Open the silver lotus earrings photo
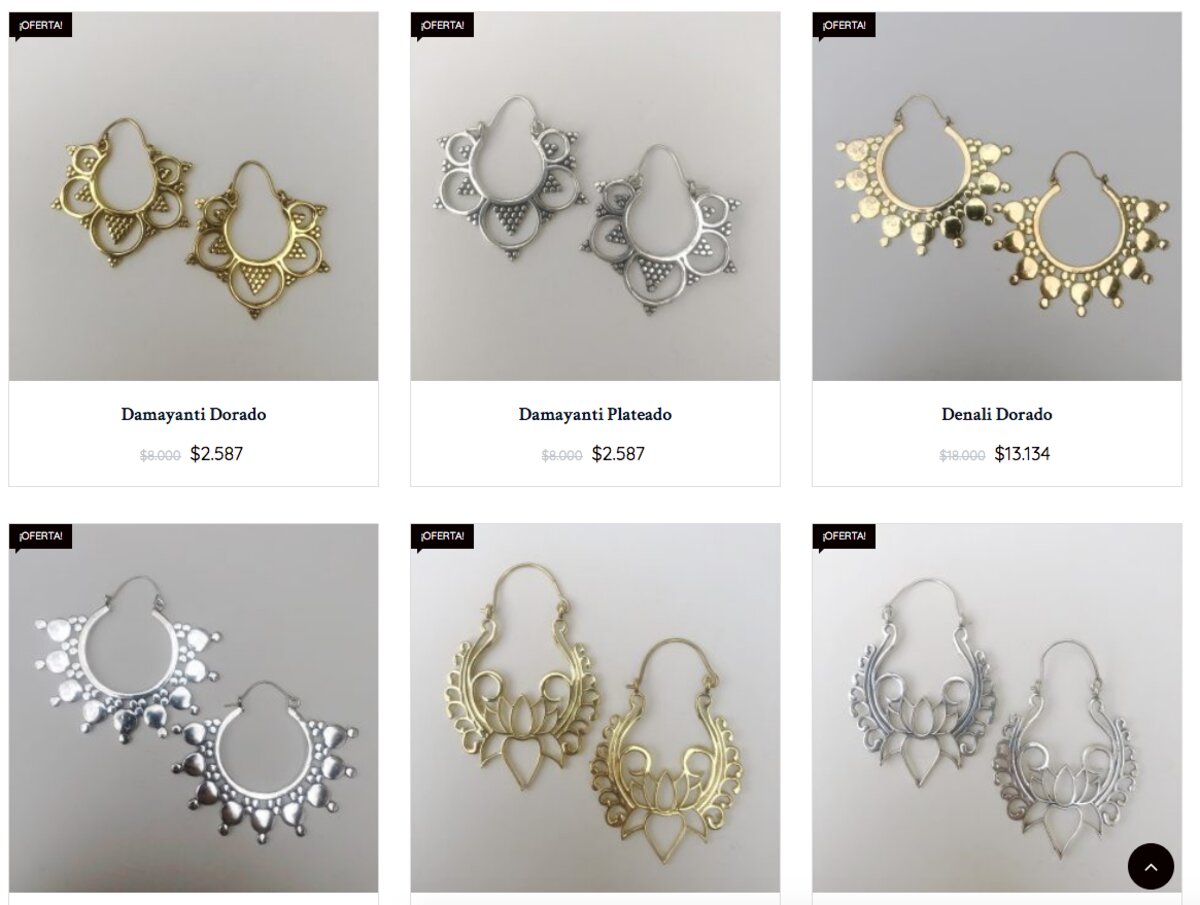Viewport: 1200px width, 905px height. click(x=997, y=708)
